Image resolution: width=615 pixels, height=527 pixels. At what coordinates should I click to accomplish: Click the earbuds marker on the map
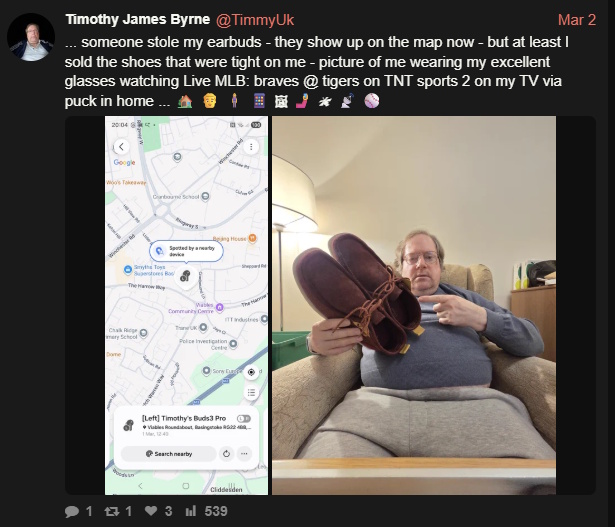[186, 276]
